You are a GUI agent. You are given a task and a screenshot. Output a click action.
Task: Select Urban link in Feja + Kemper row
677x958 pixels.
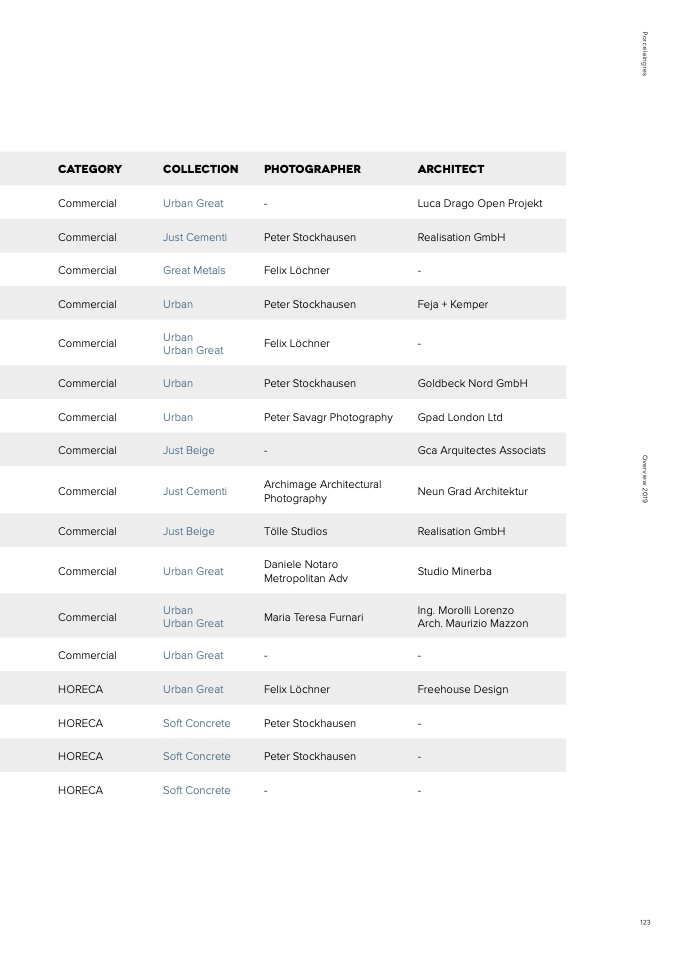pos(178,304)
